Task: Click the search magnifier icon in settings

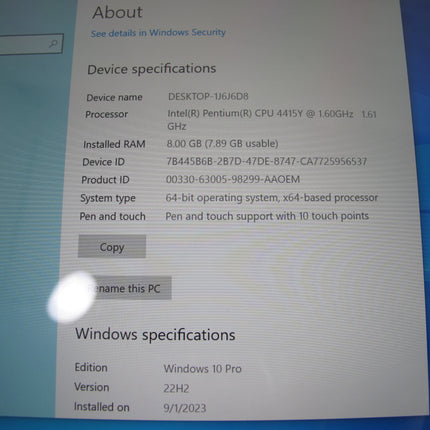Action: pyautogui.click(x=53, y=44)
